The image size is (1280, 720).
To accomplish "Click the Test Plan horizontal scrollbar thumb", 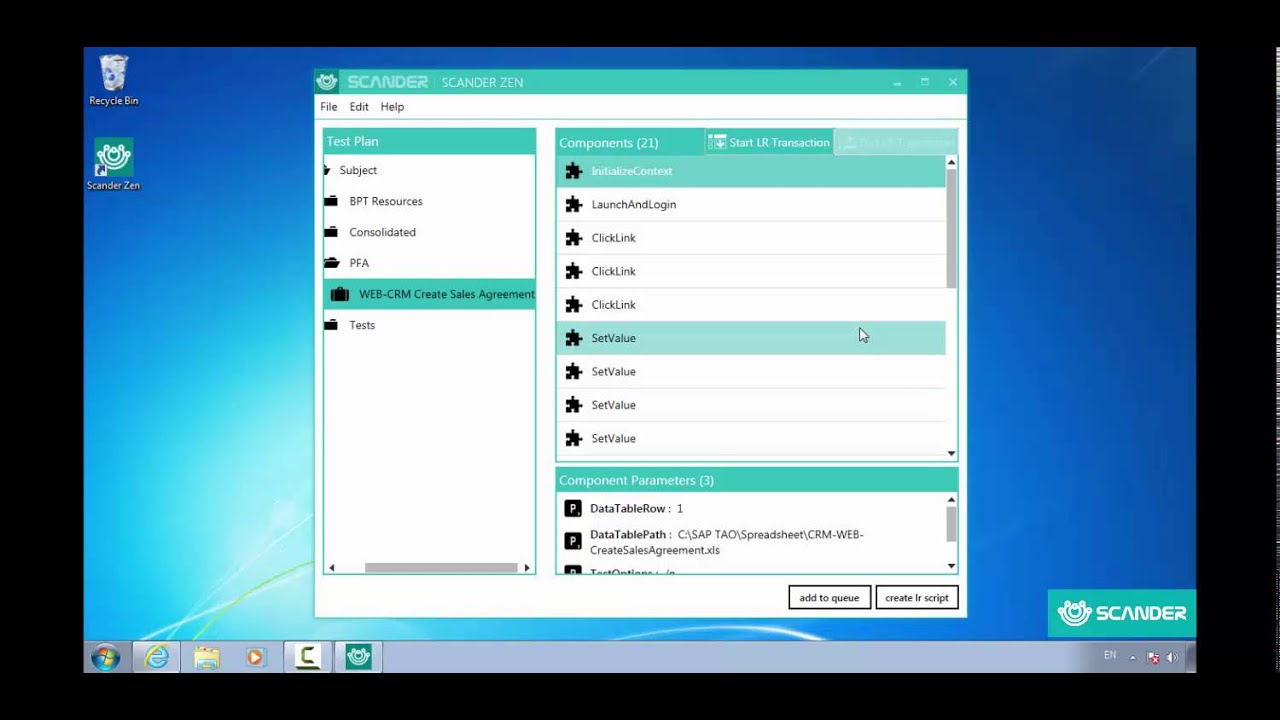I will click(x=441, y=568).
